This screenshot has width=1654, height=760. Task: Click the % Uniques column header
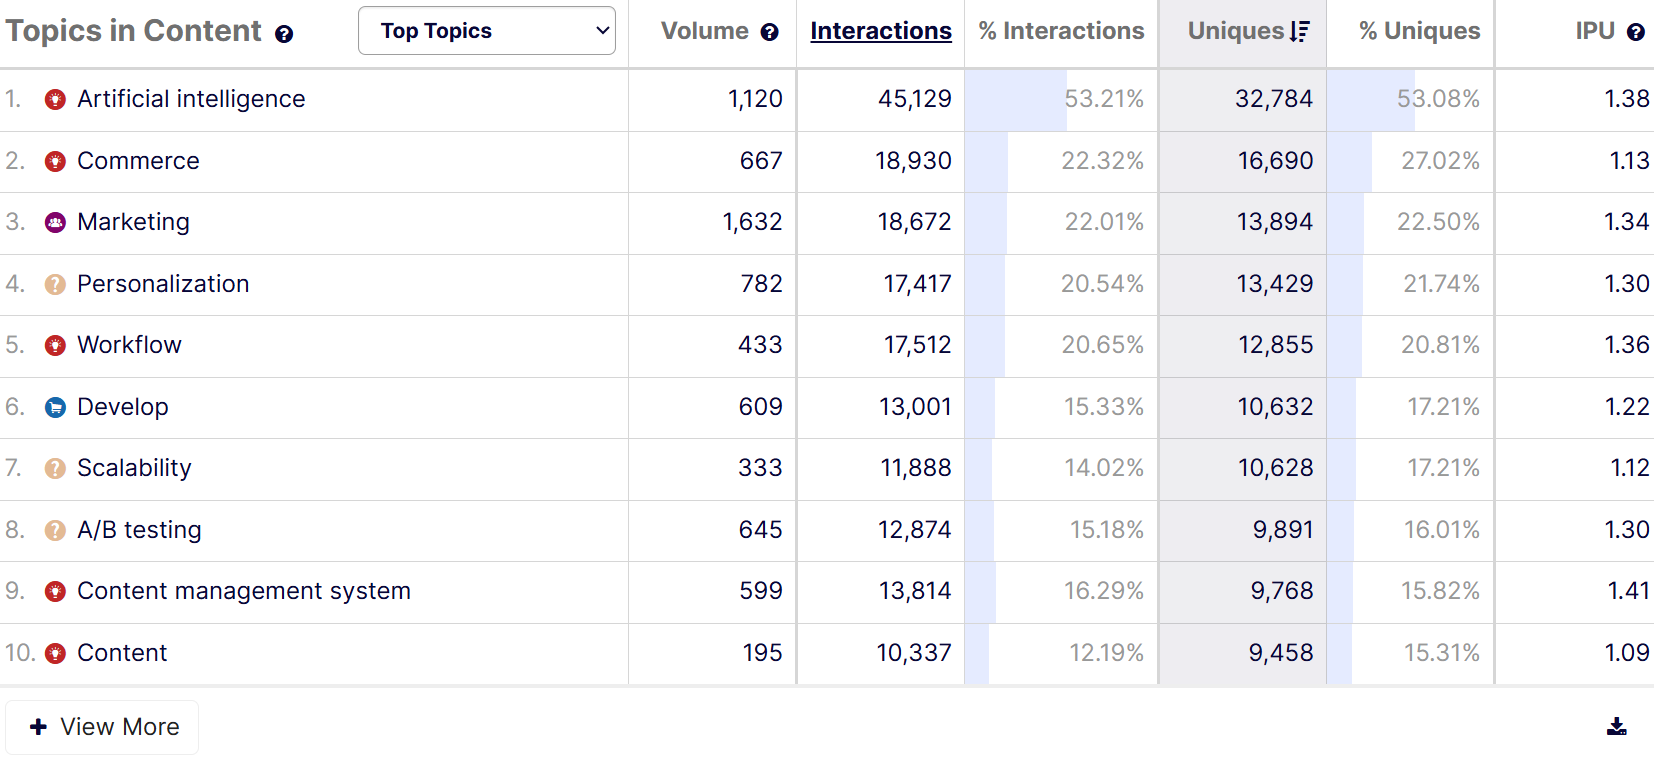point(1419,32)
